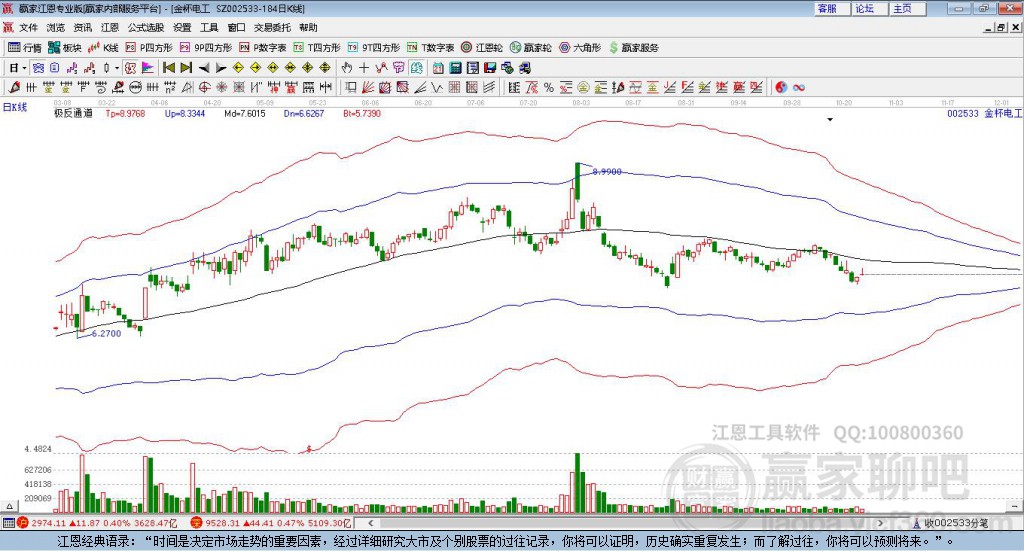Click the 主页 homepage button
The height and width of the screenshot is (551, 1024).
(908, 8)
